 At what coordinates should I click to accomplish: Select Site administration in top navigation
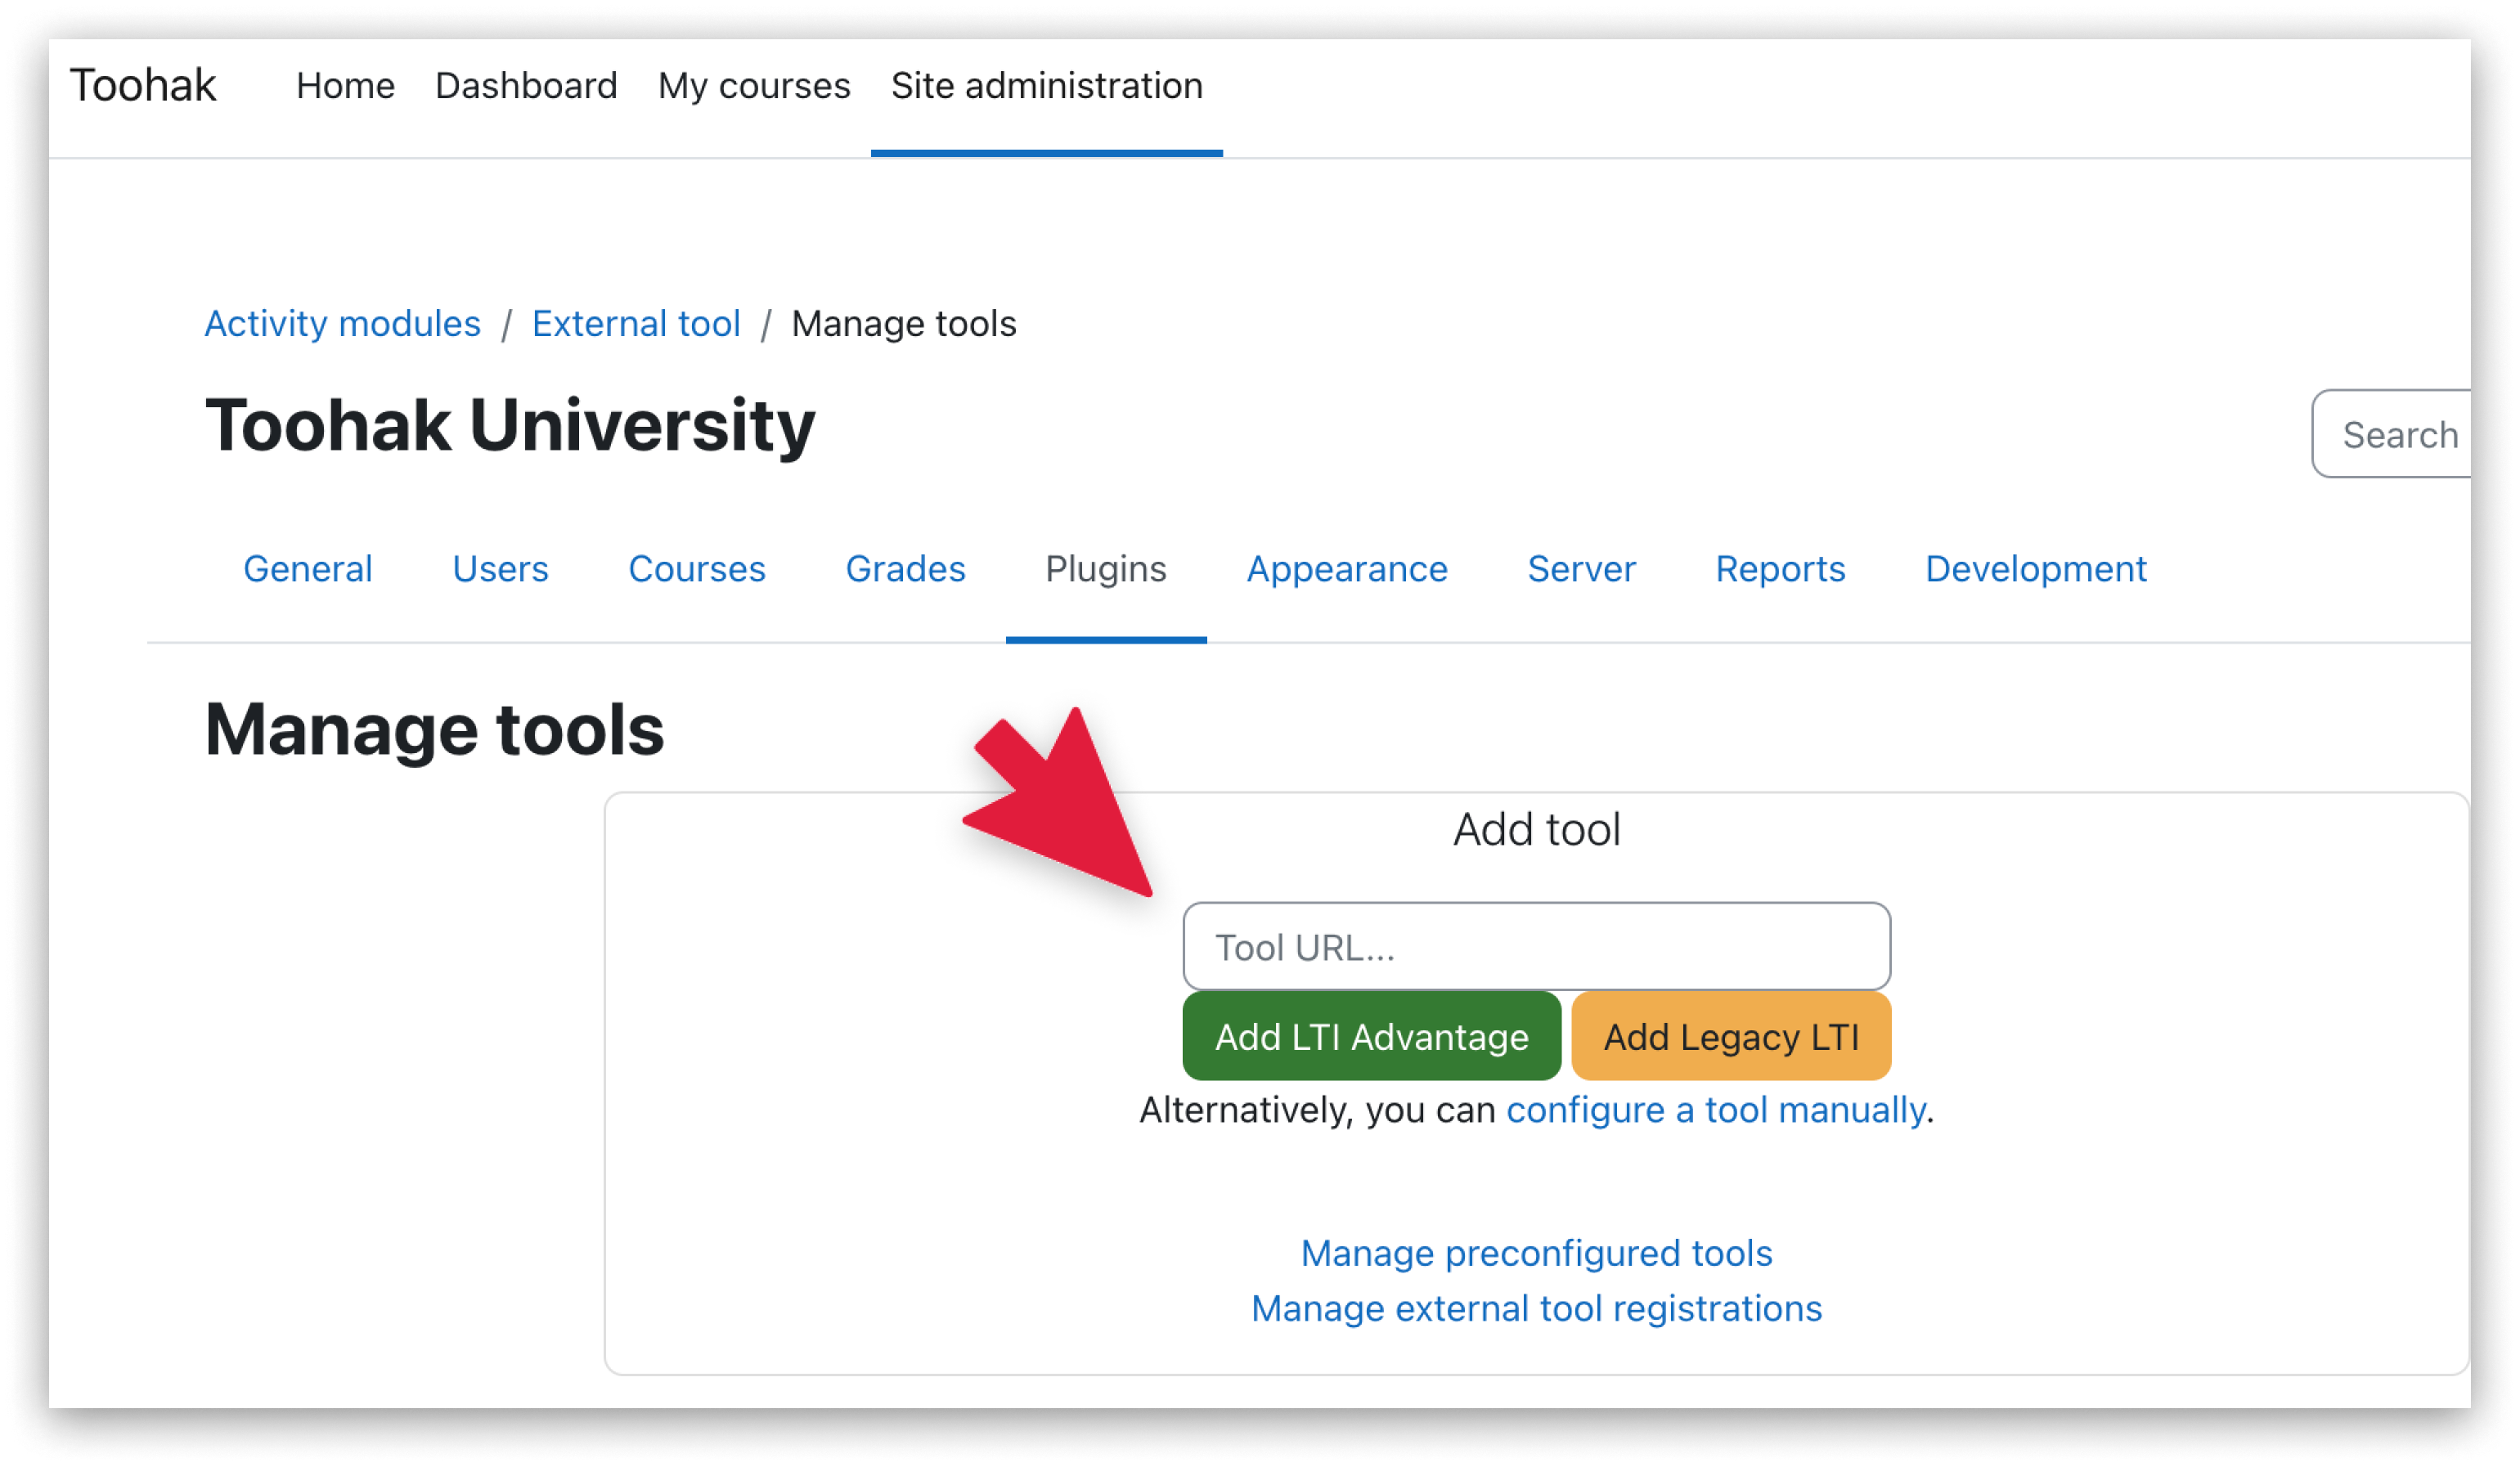pyautogui.click(x=1047, y=86)
